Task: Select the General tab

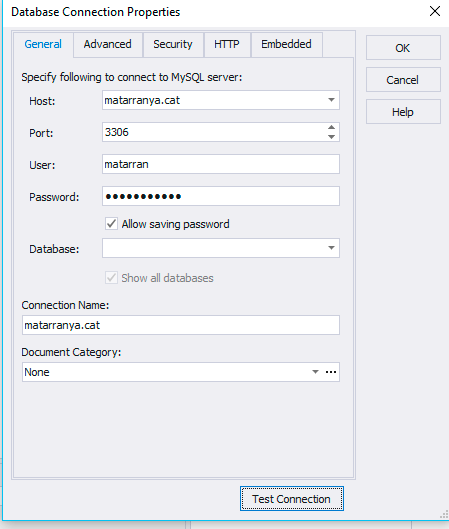Action: coord(43,44)
